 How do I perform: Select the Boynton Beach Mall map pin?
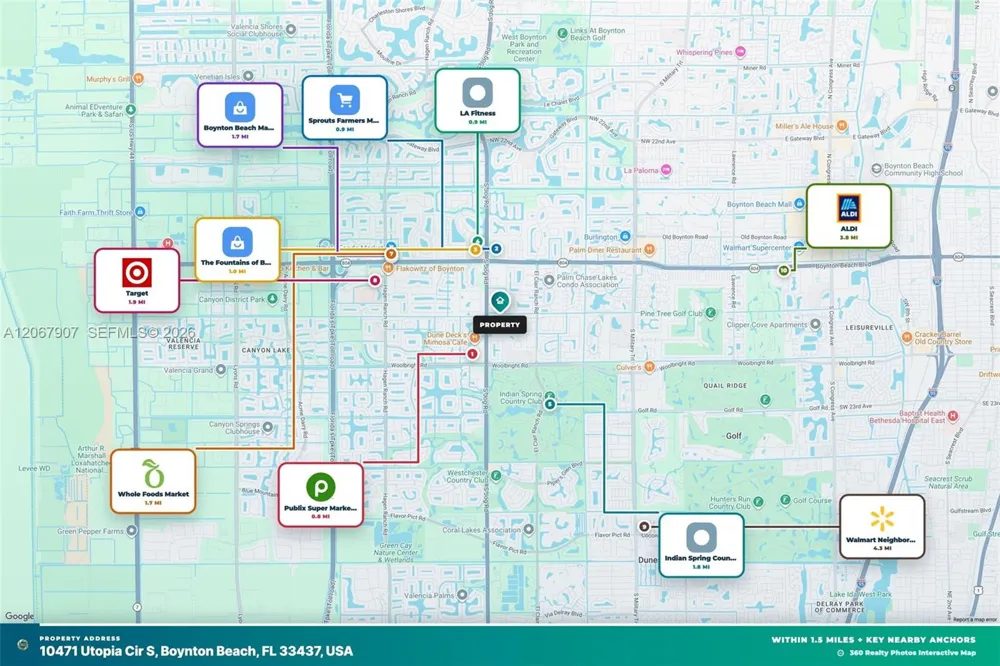click(799, 204)
